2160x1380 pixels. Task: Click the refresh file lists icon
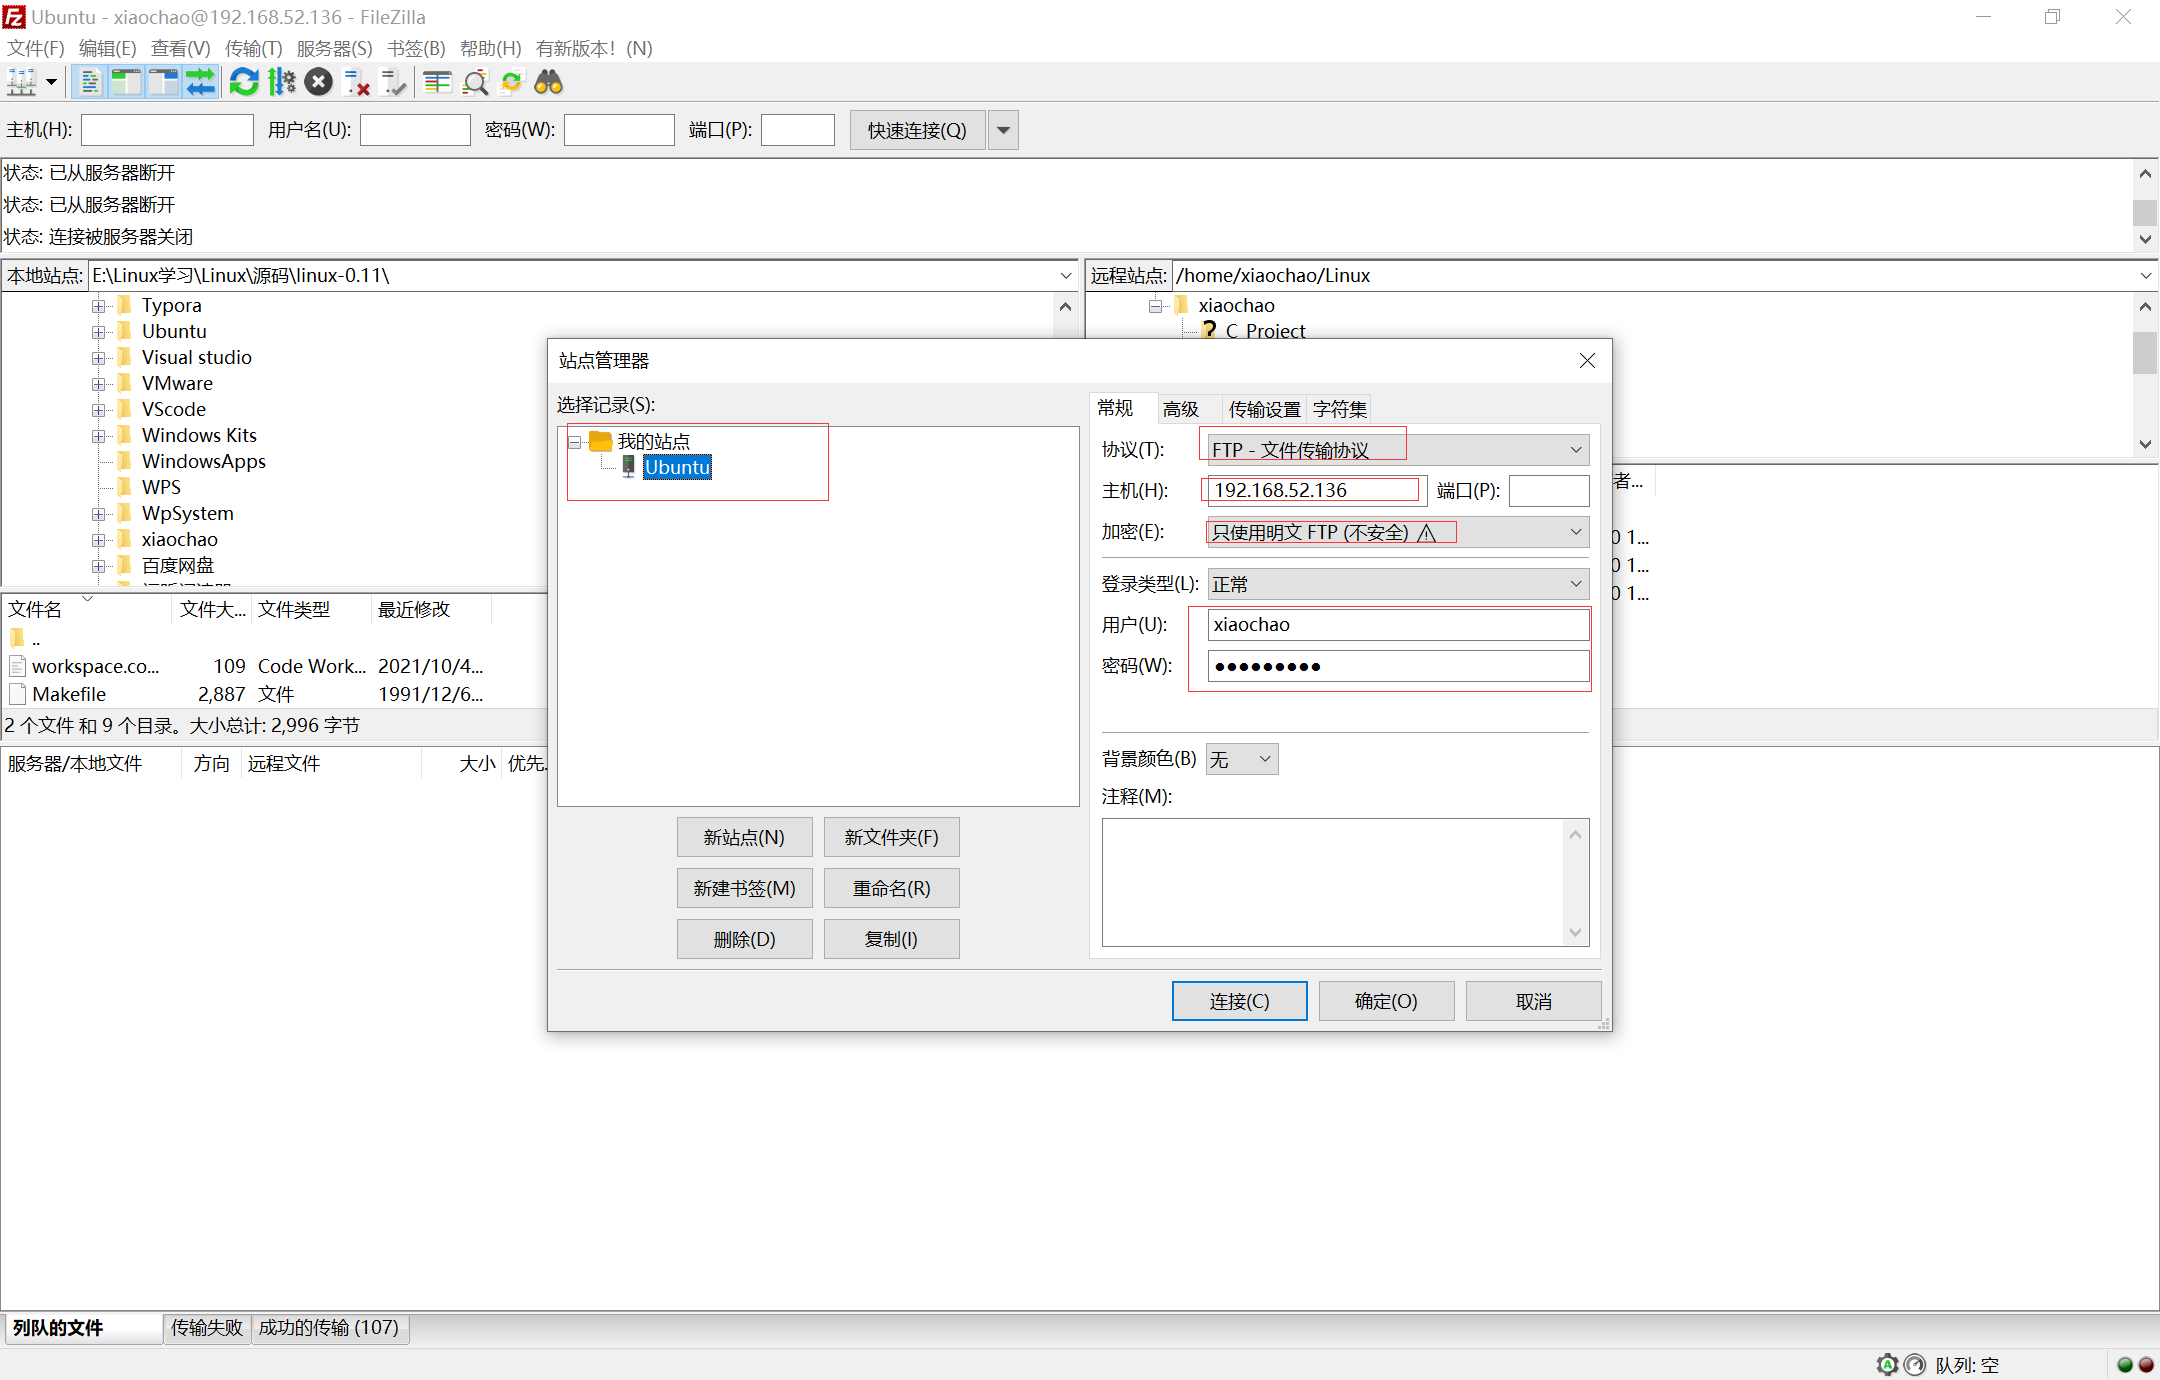(x=244, y=82)
